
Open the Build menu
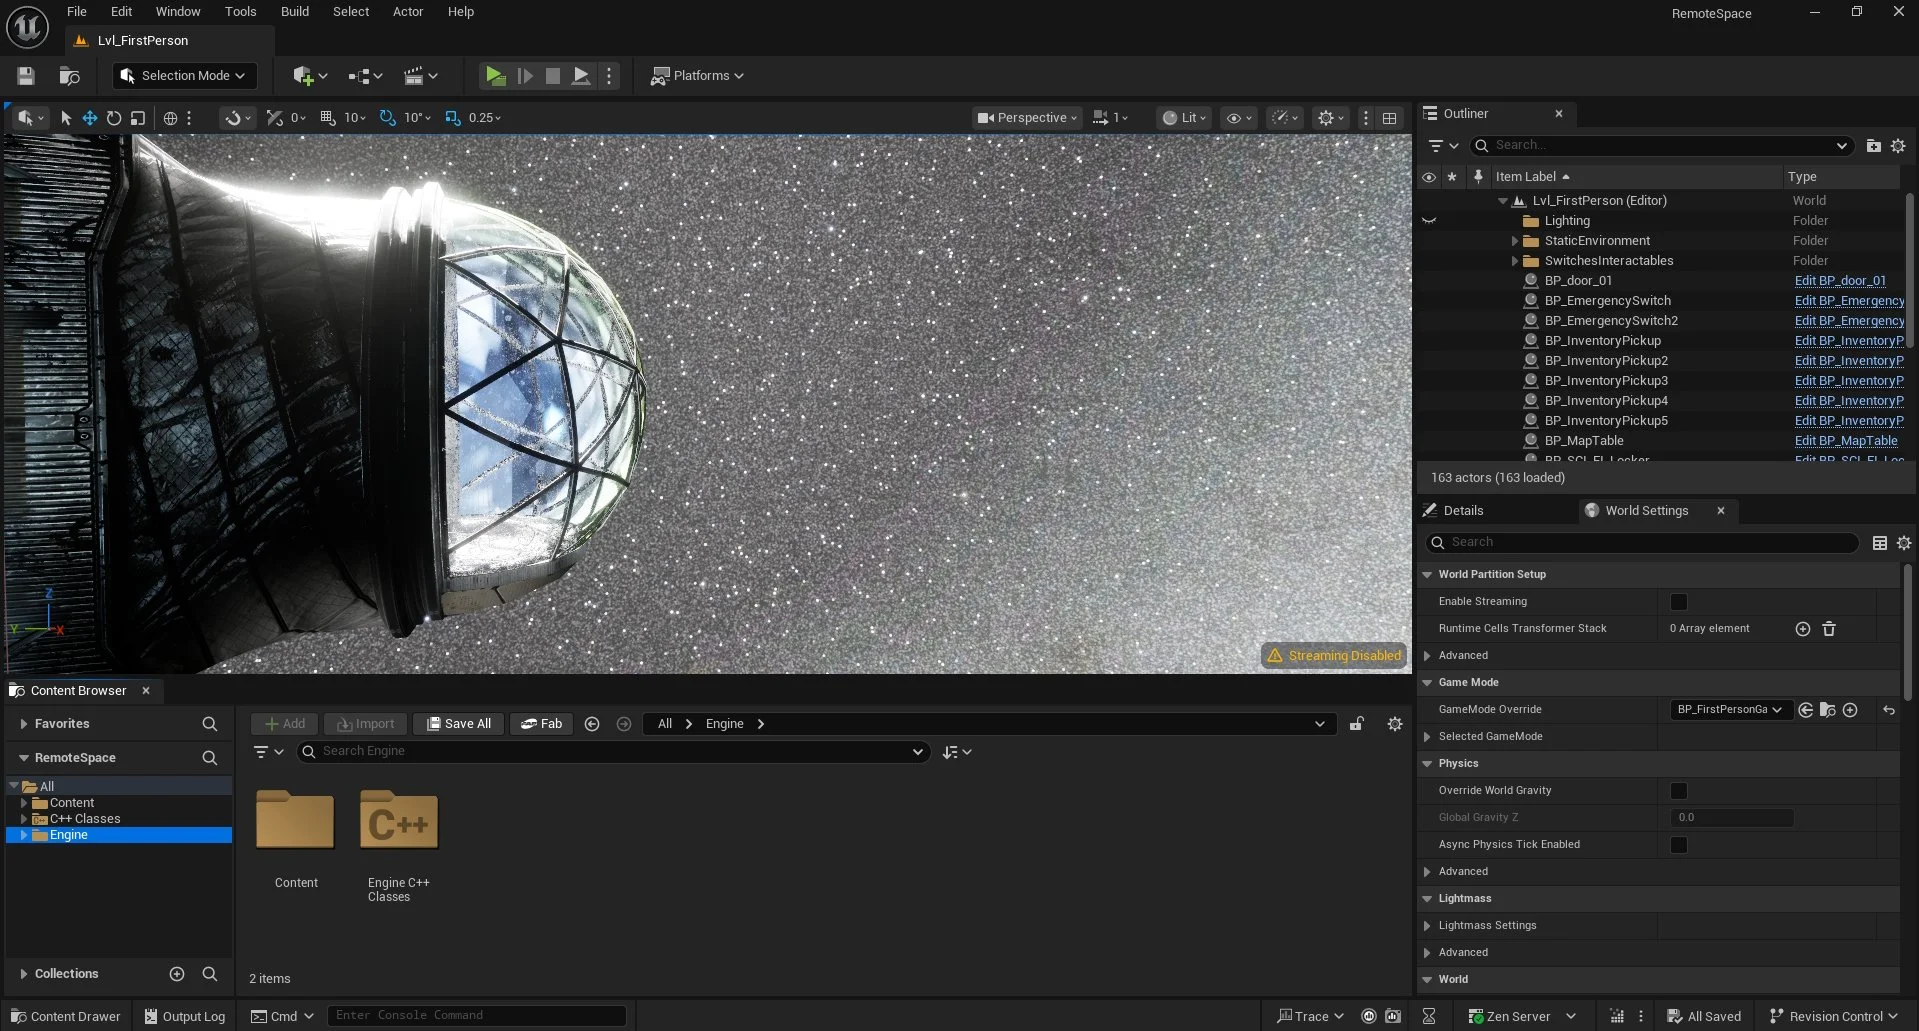(295, 12)
